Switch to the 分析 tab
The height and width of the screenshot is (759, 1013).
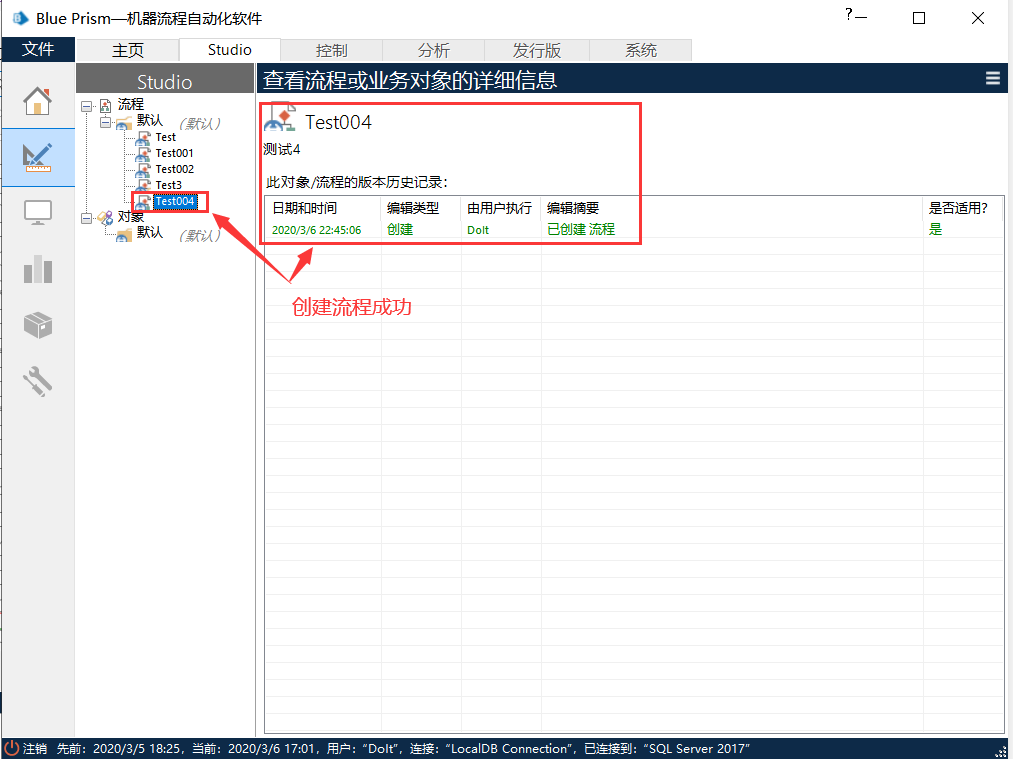433,50
